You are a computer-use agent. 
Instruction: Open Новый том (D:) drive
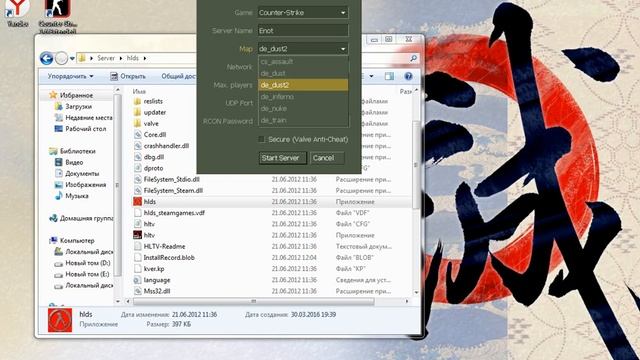pos(87,263)
